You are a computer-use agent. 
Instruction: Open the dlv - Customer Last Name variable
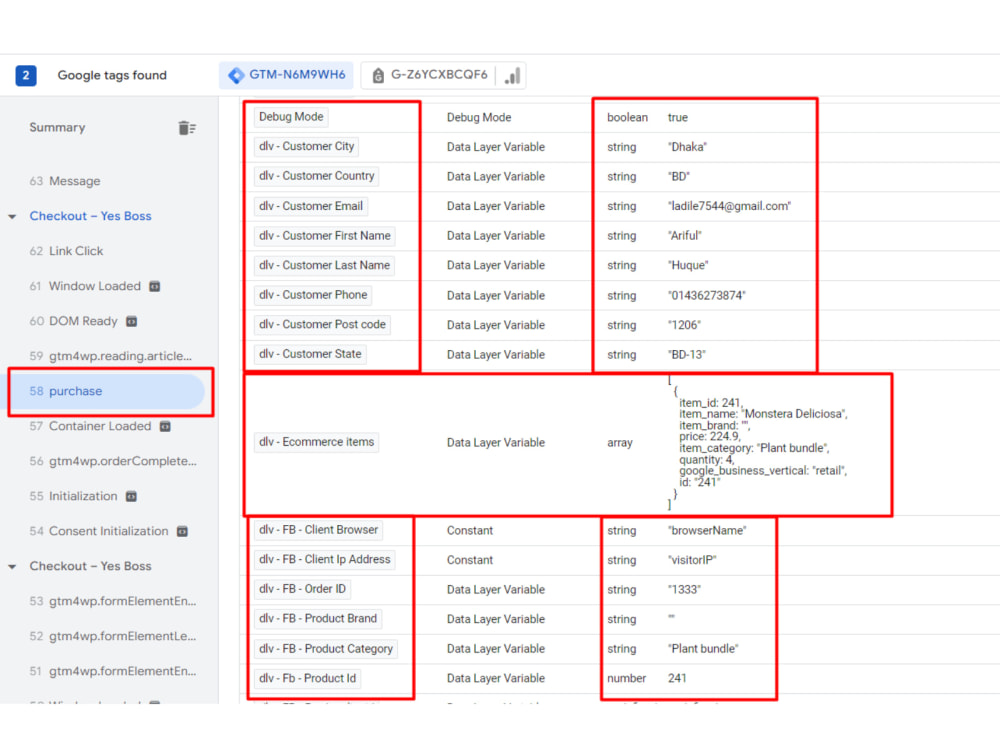[324, 265]
